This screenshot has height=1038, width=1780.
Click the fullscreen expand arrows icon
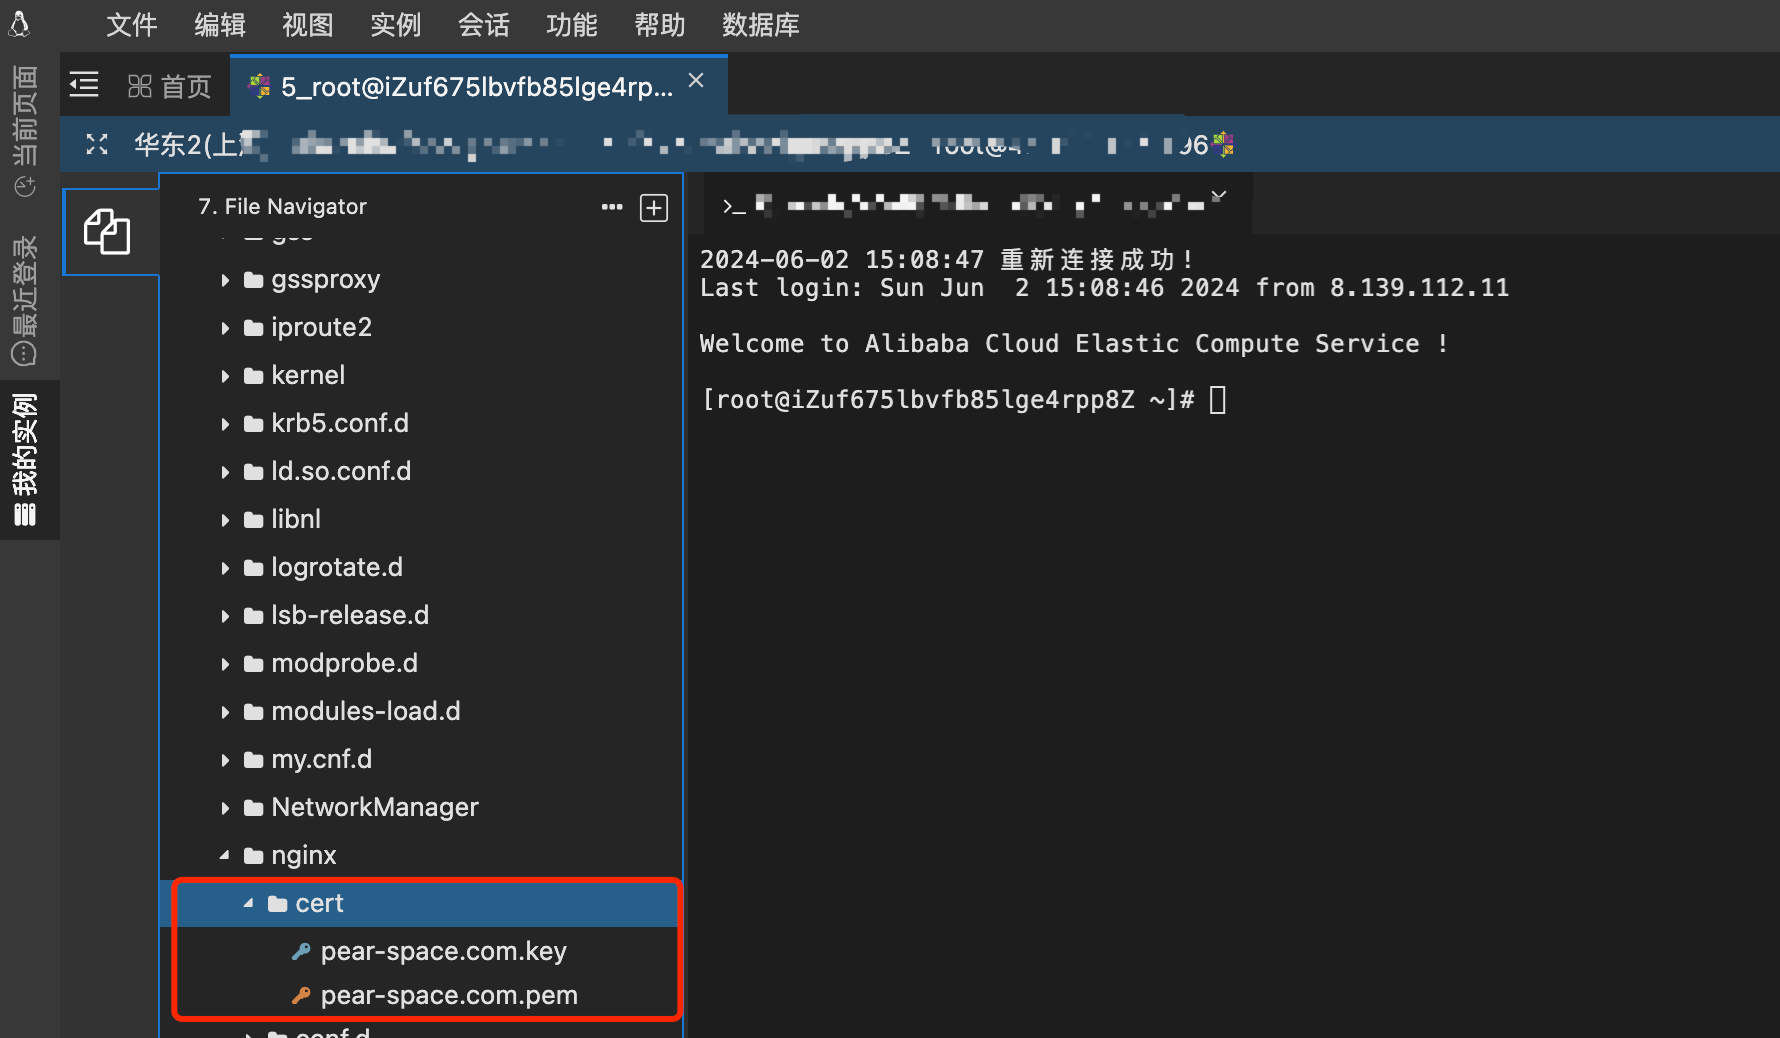point(97,145)
